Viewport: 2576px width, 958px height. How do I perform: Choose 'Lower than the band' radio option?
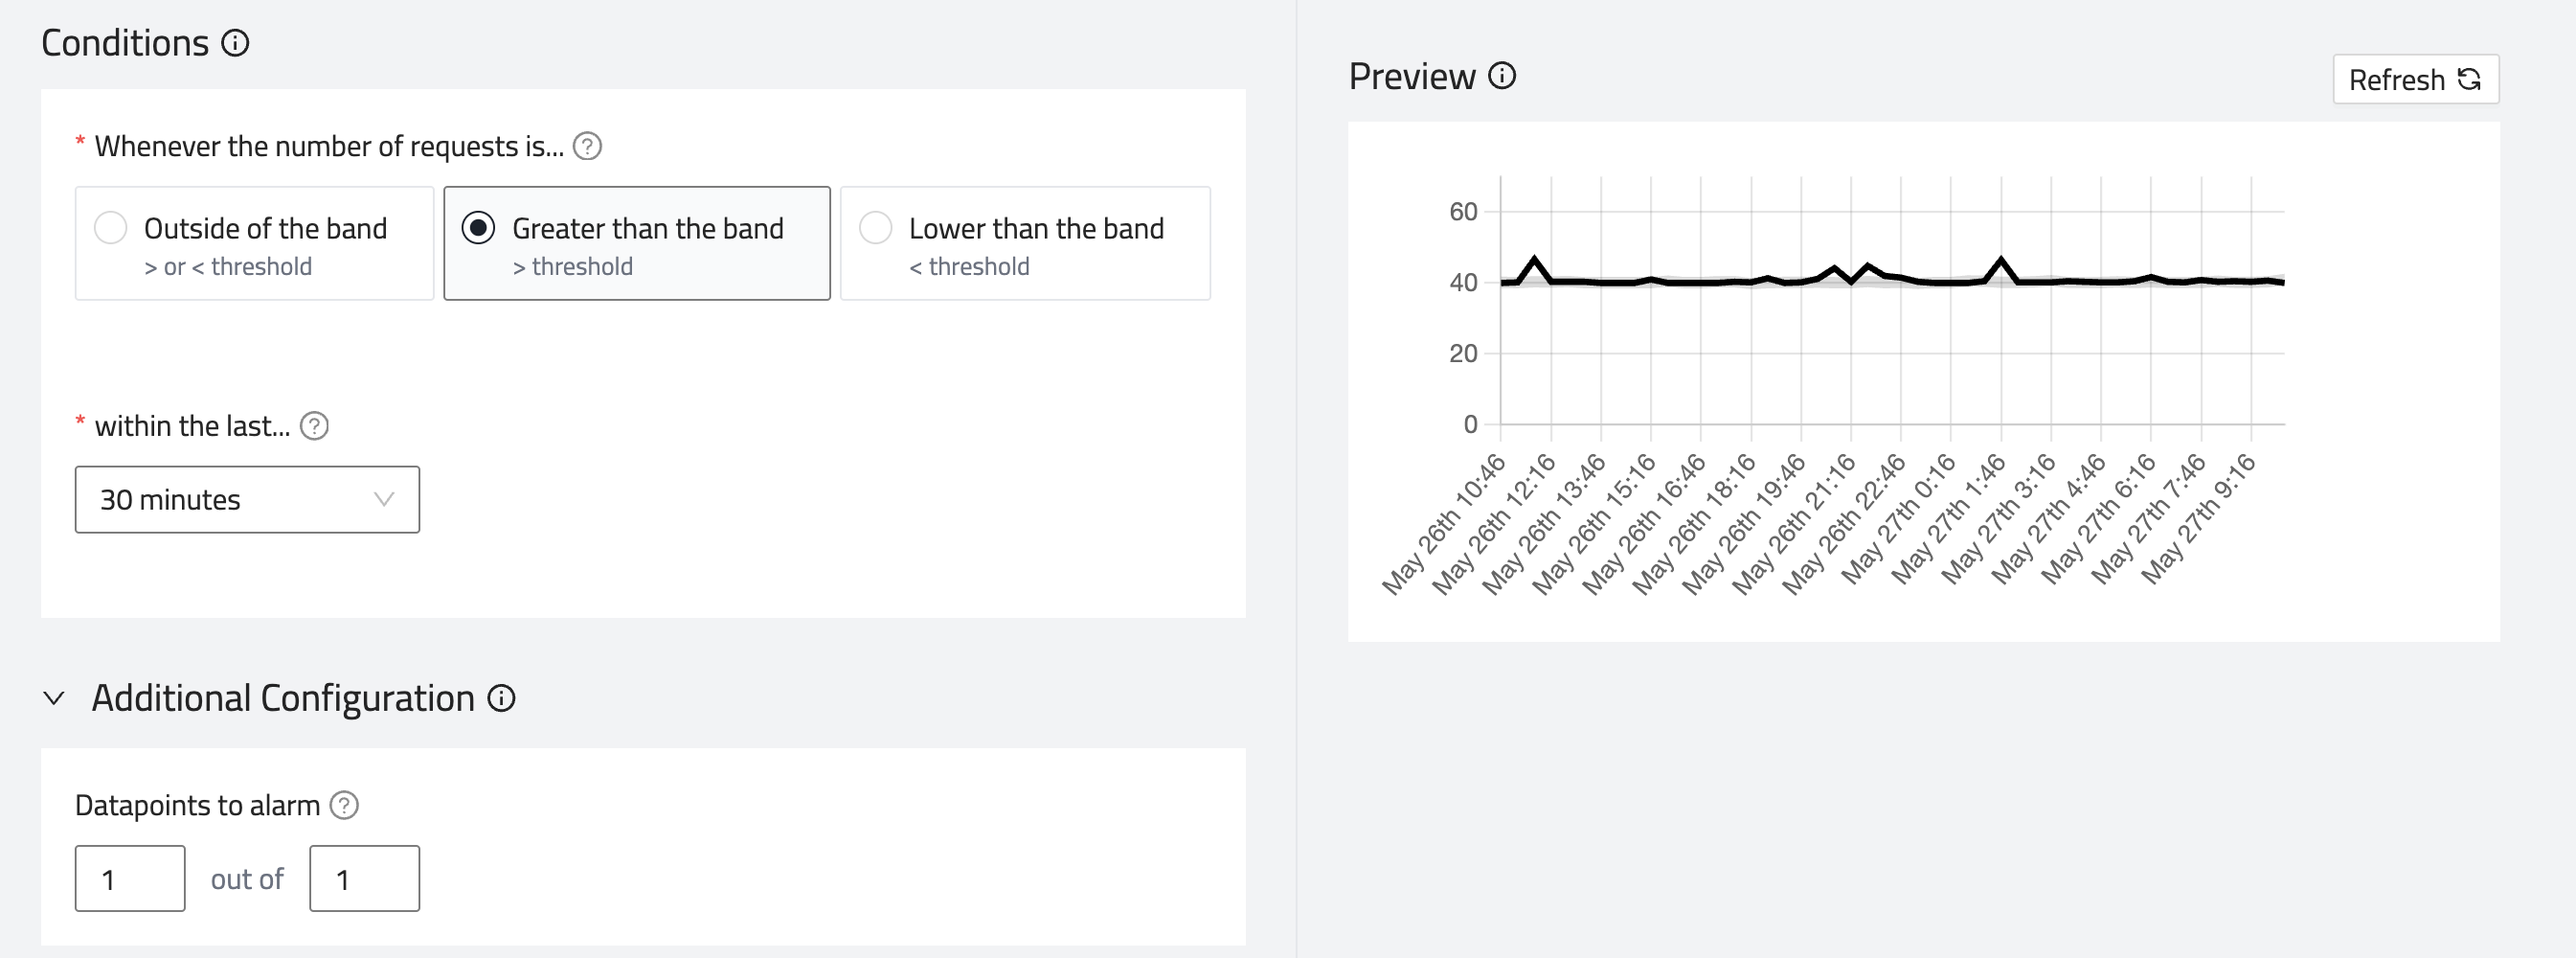point(876,228)
